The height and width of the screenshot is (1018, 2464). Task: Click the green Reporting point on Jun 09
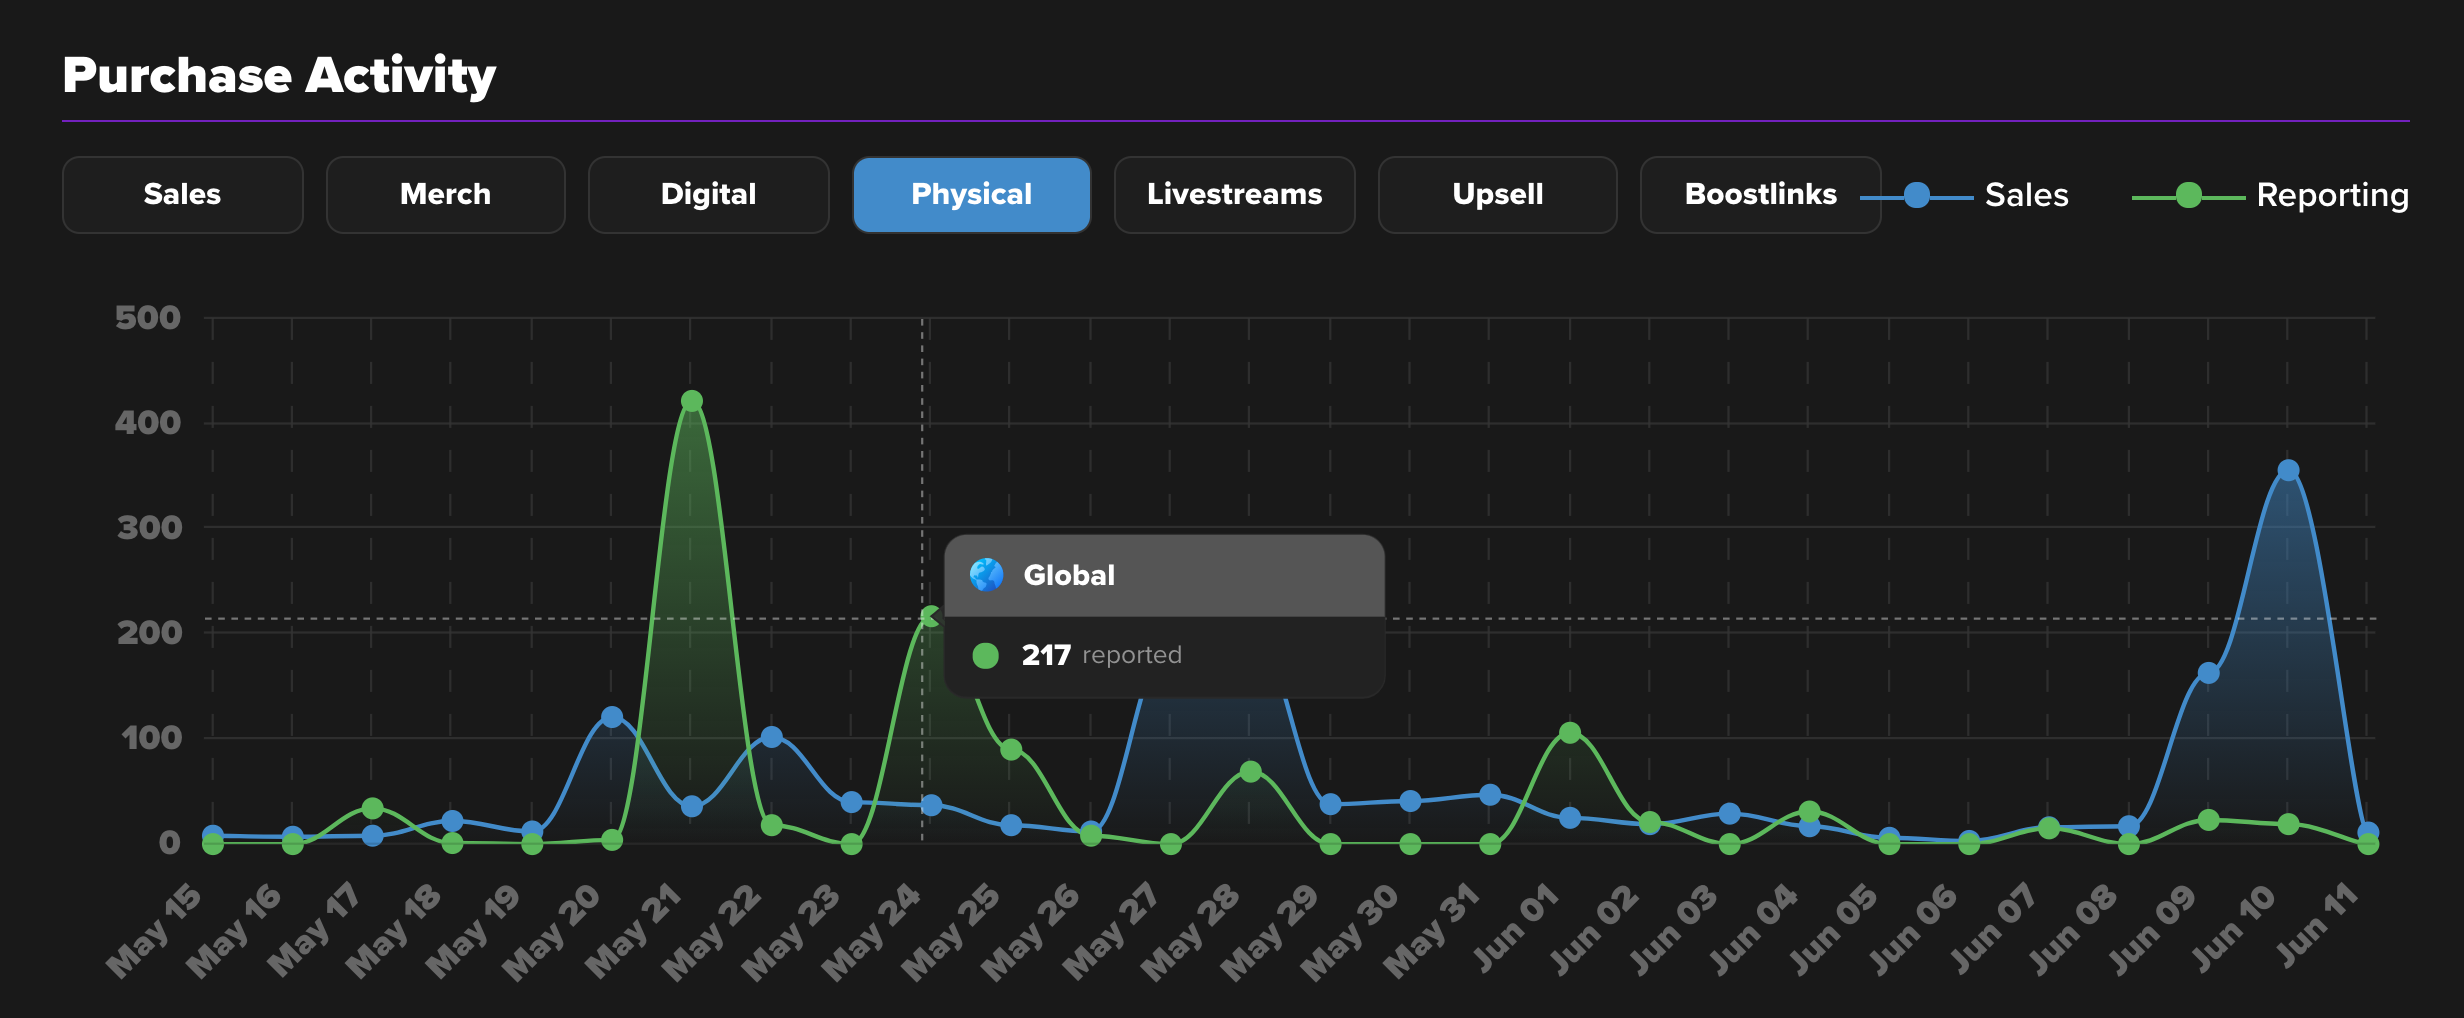[2208, 820]
